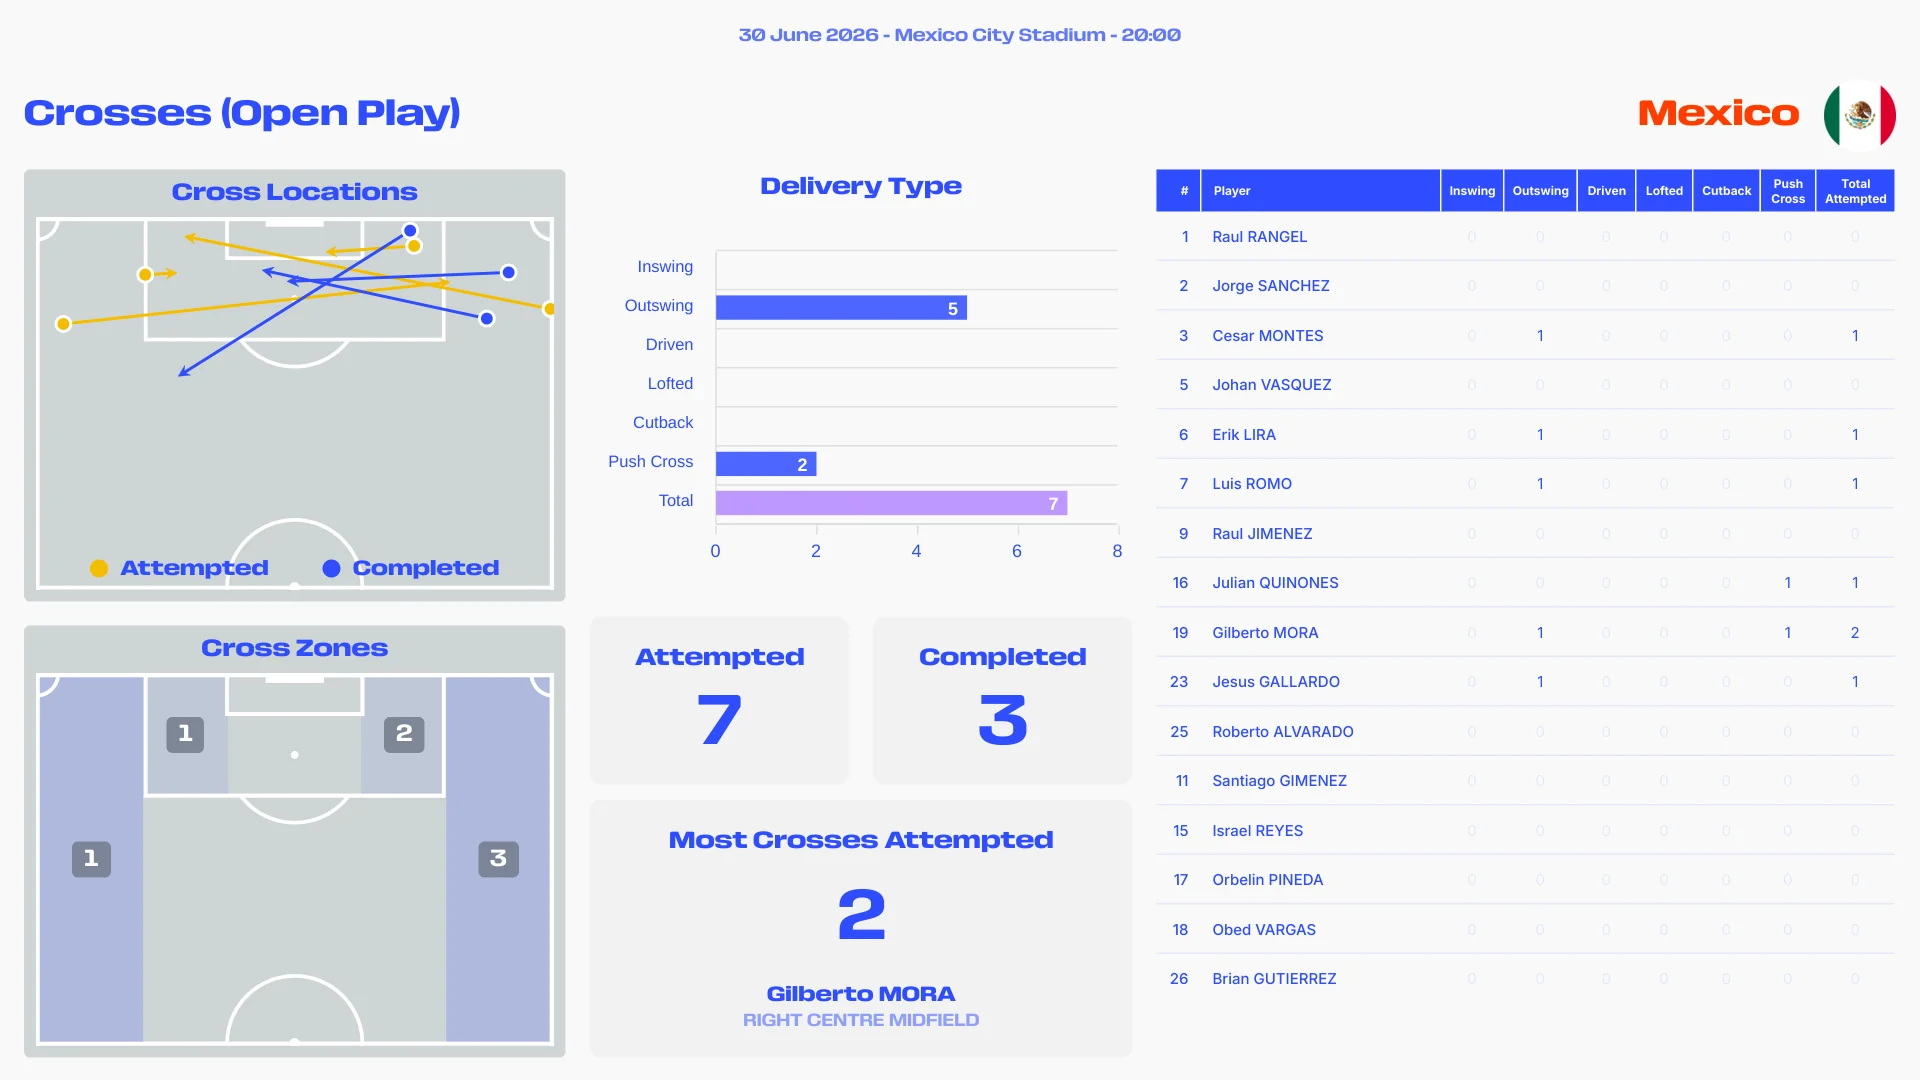
Task: Sort by Total Attempted column header
Action: pyautogui.click(x=1855, y=190)
